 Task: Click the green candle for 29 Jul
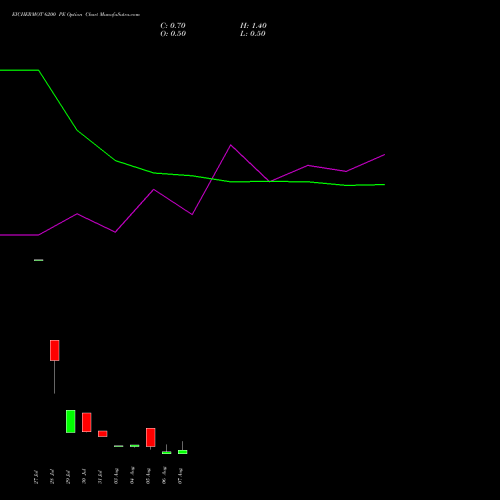[71, 421]
